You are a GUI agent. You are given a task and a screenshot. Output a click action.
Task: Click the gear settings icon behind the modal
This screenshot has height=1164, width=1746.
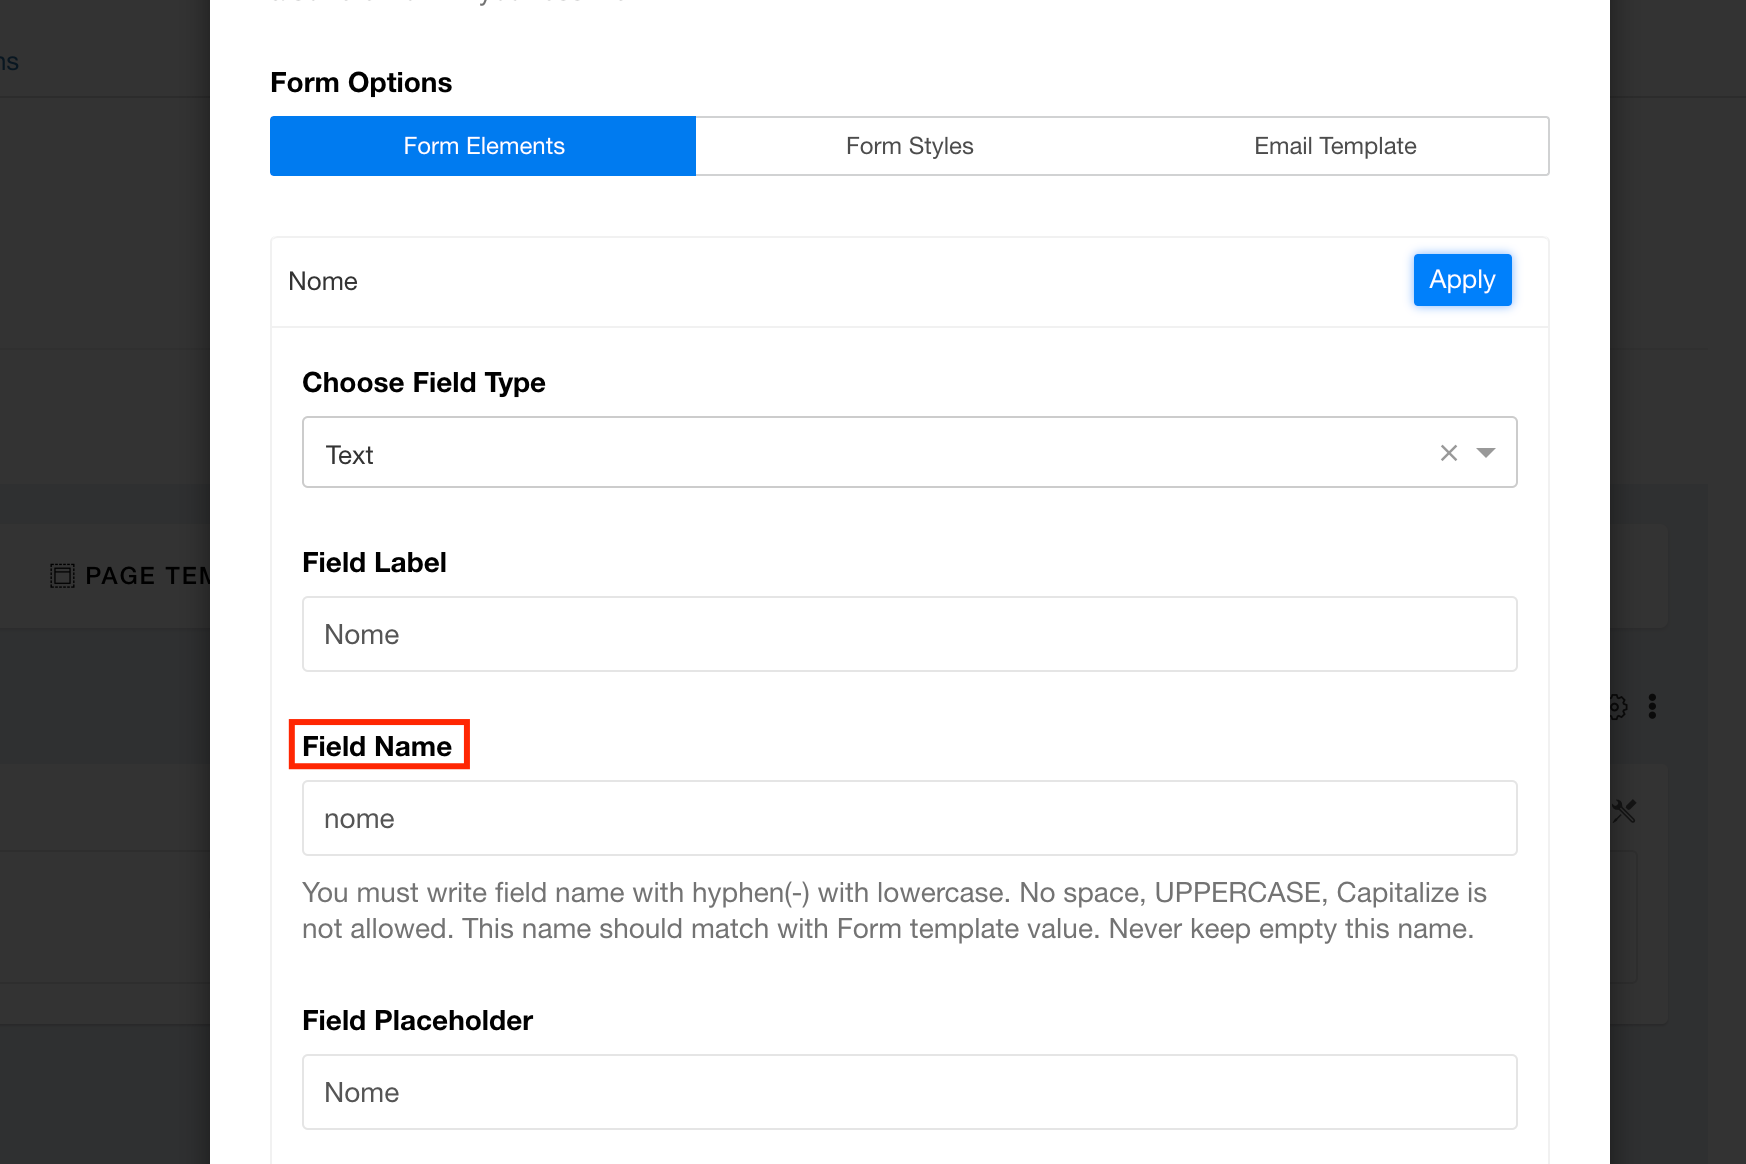[1618, 707]
